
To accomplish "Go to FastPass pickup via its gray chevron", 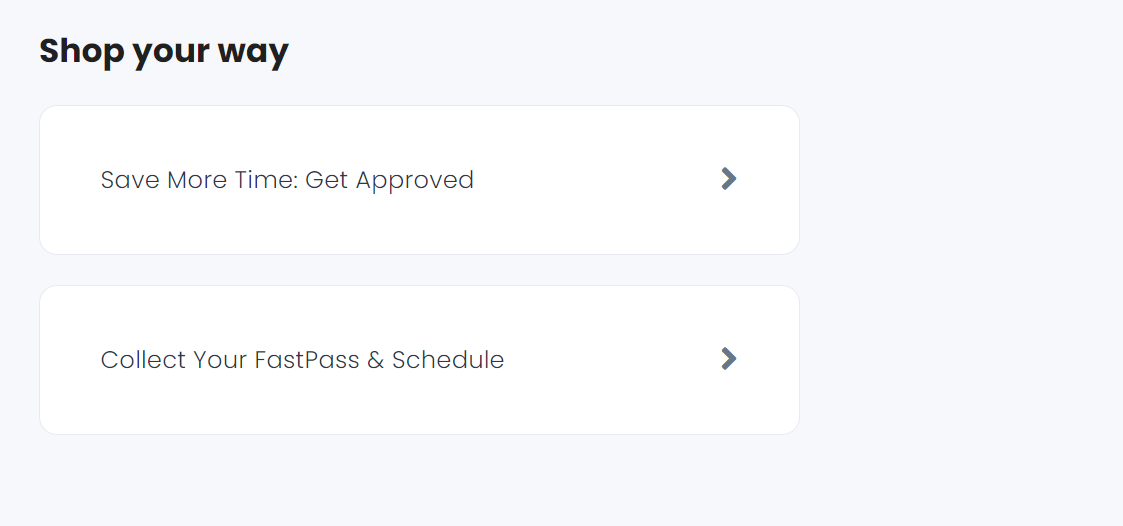I will [x=728, y=359].
